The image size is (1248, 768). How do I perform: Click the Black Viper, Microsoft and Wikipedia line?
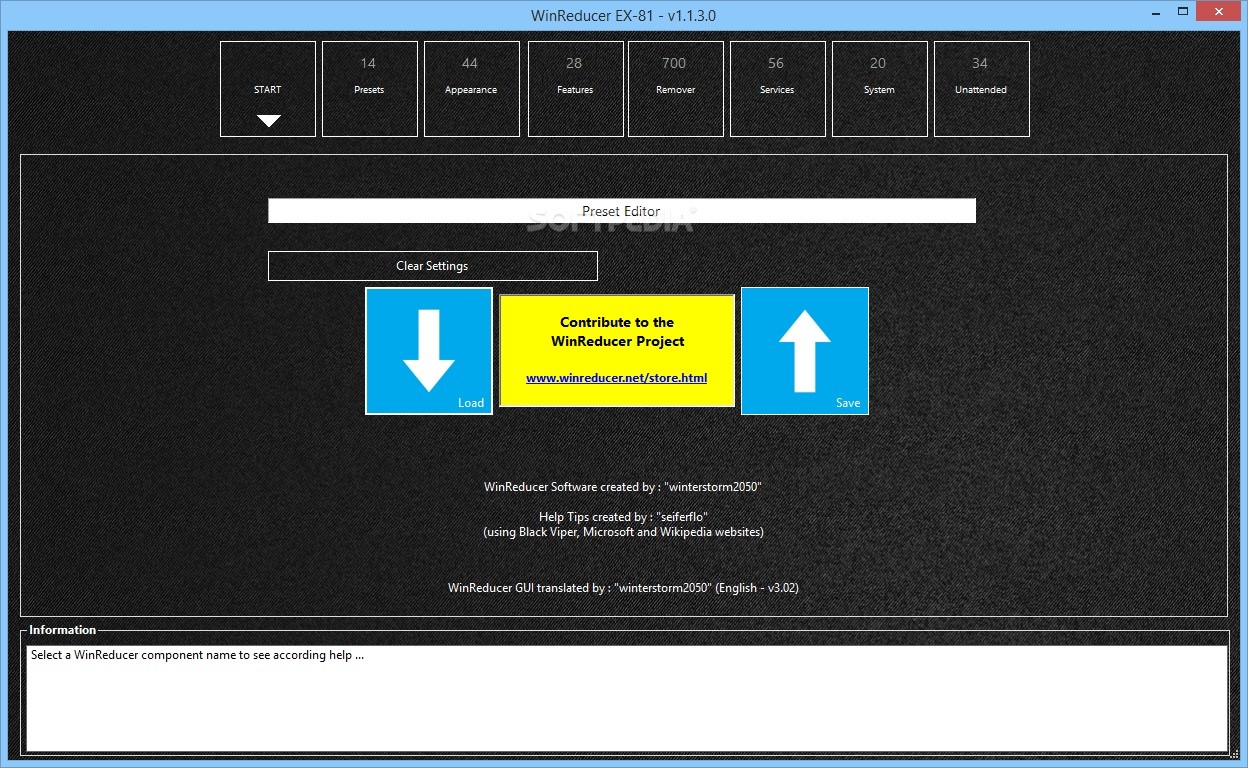click(x=623, y=532)
